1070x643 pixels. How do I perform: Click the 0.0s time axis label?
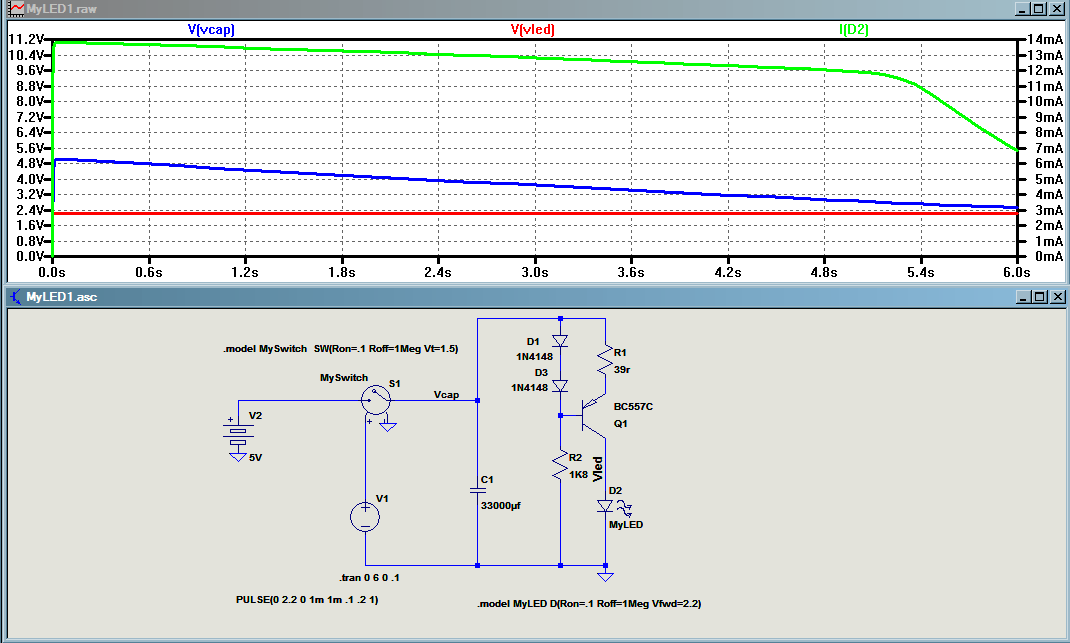pyautogui.click(x=52, y=272)
